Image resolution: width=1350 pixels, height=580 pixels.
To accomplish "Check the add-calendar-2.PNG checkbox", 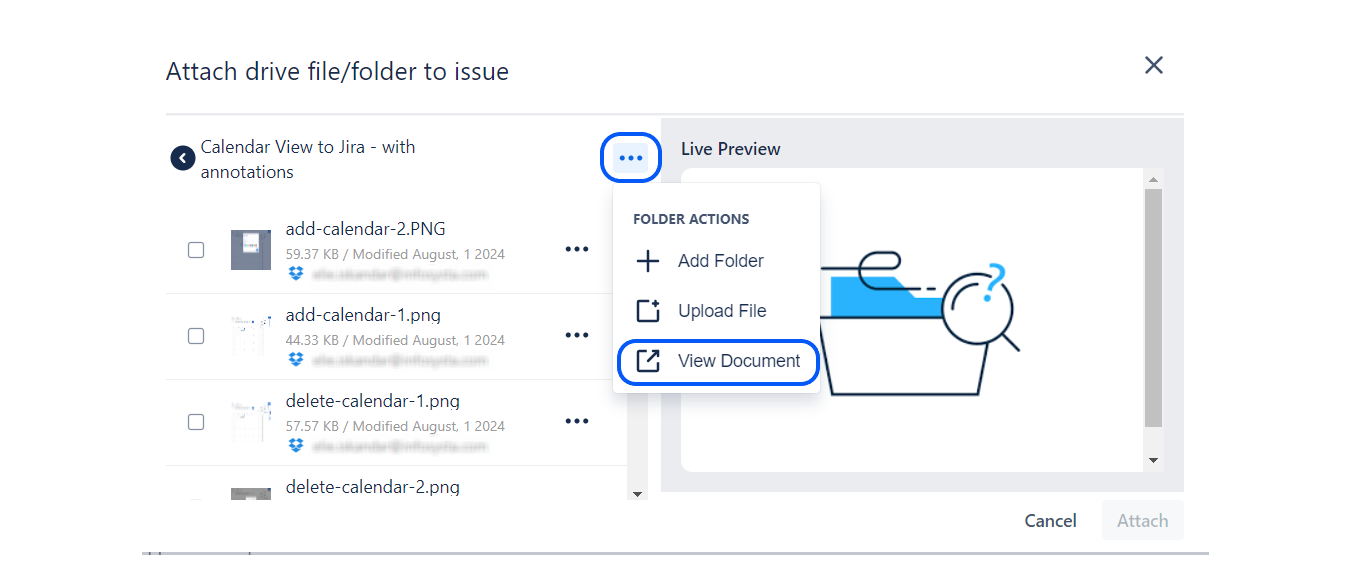I will [x=196, y=250].
